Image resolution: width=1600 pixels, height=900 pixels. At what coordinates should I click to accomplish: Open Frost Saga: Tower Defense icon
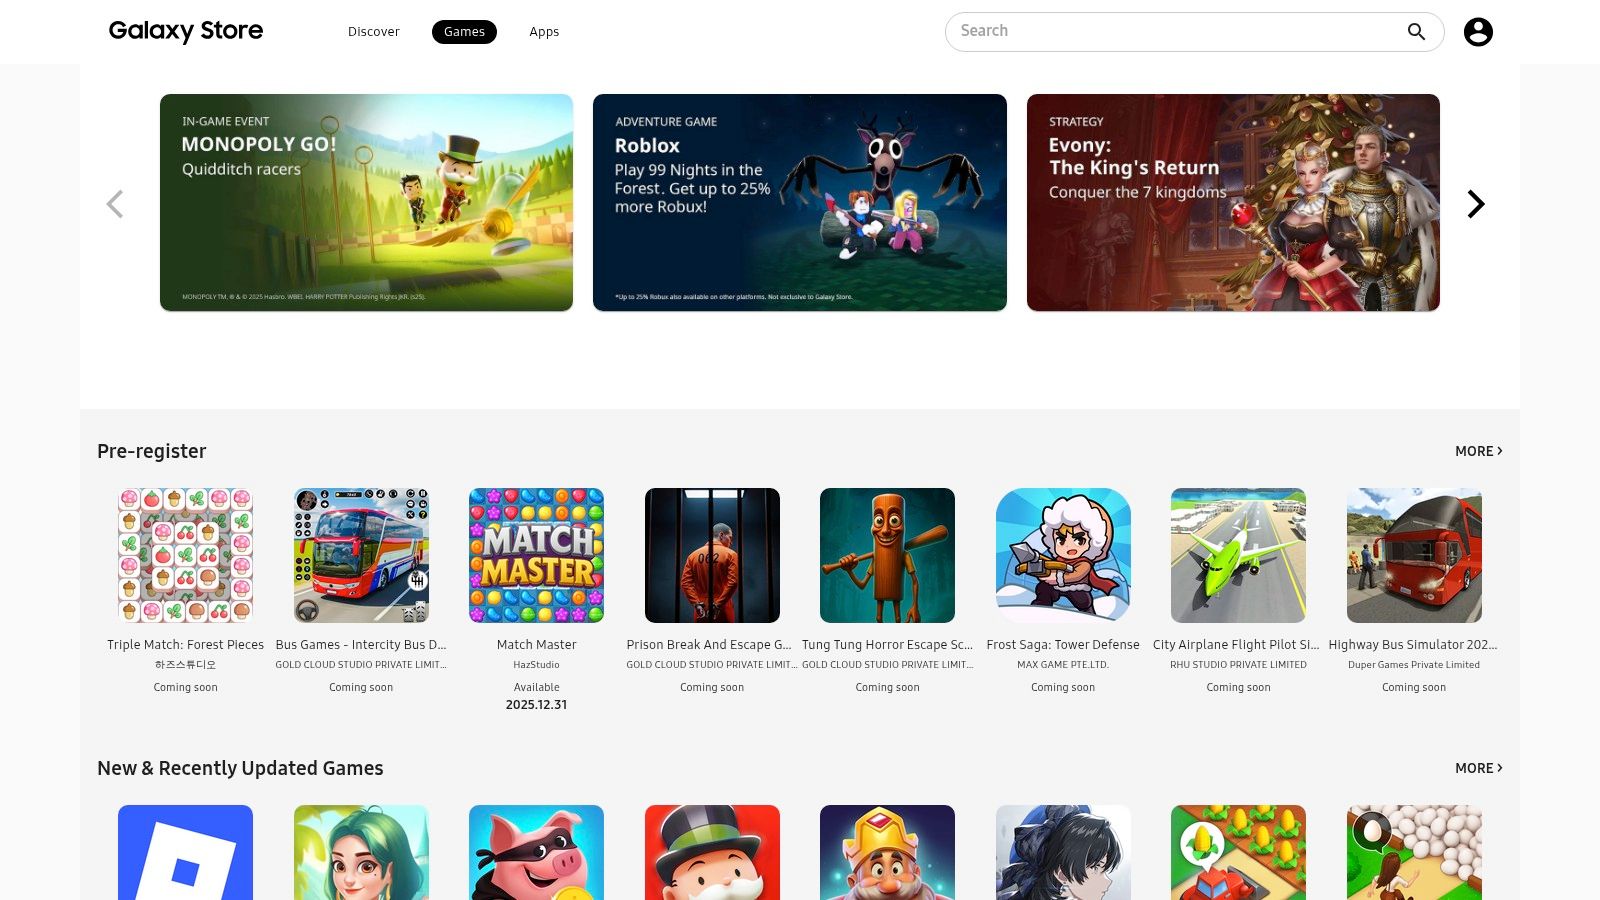1063,555
